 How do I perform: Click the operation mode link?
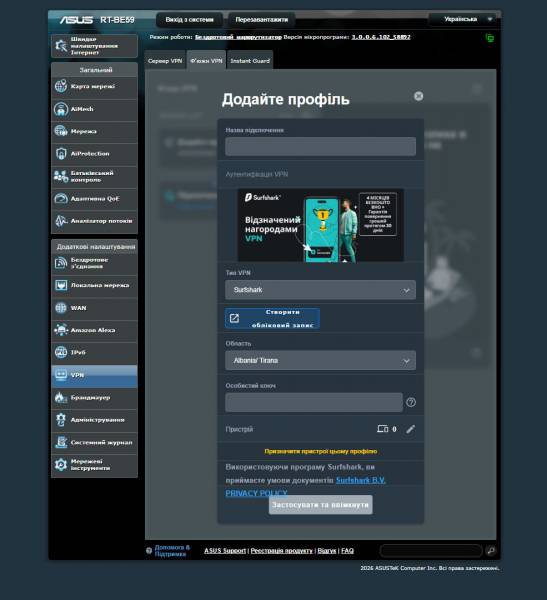tap(238, 37)
